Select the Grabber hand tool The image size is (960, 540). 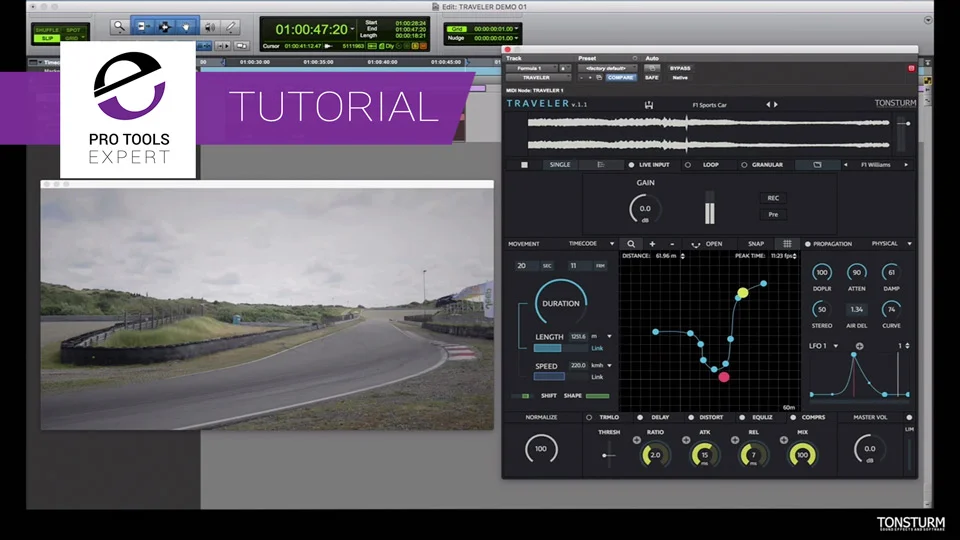[186, 27]
